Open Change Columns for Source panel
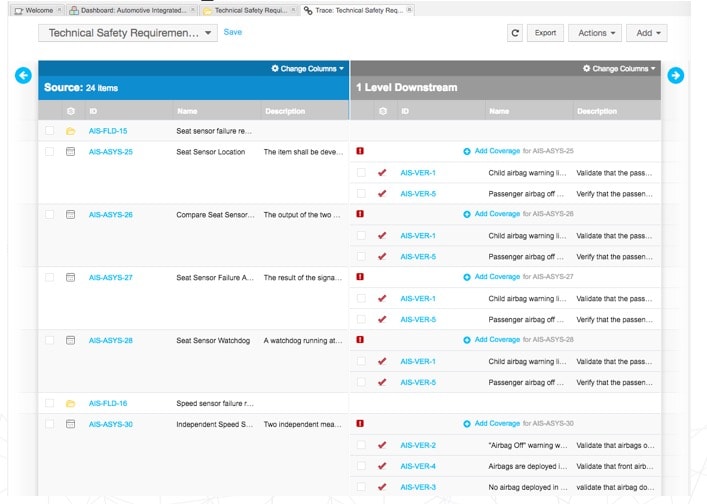 (x=308, y=69)
